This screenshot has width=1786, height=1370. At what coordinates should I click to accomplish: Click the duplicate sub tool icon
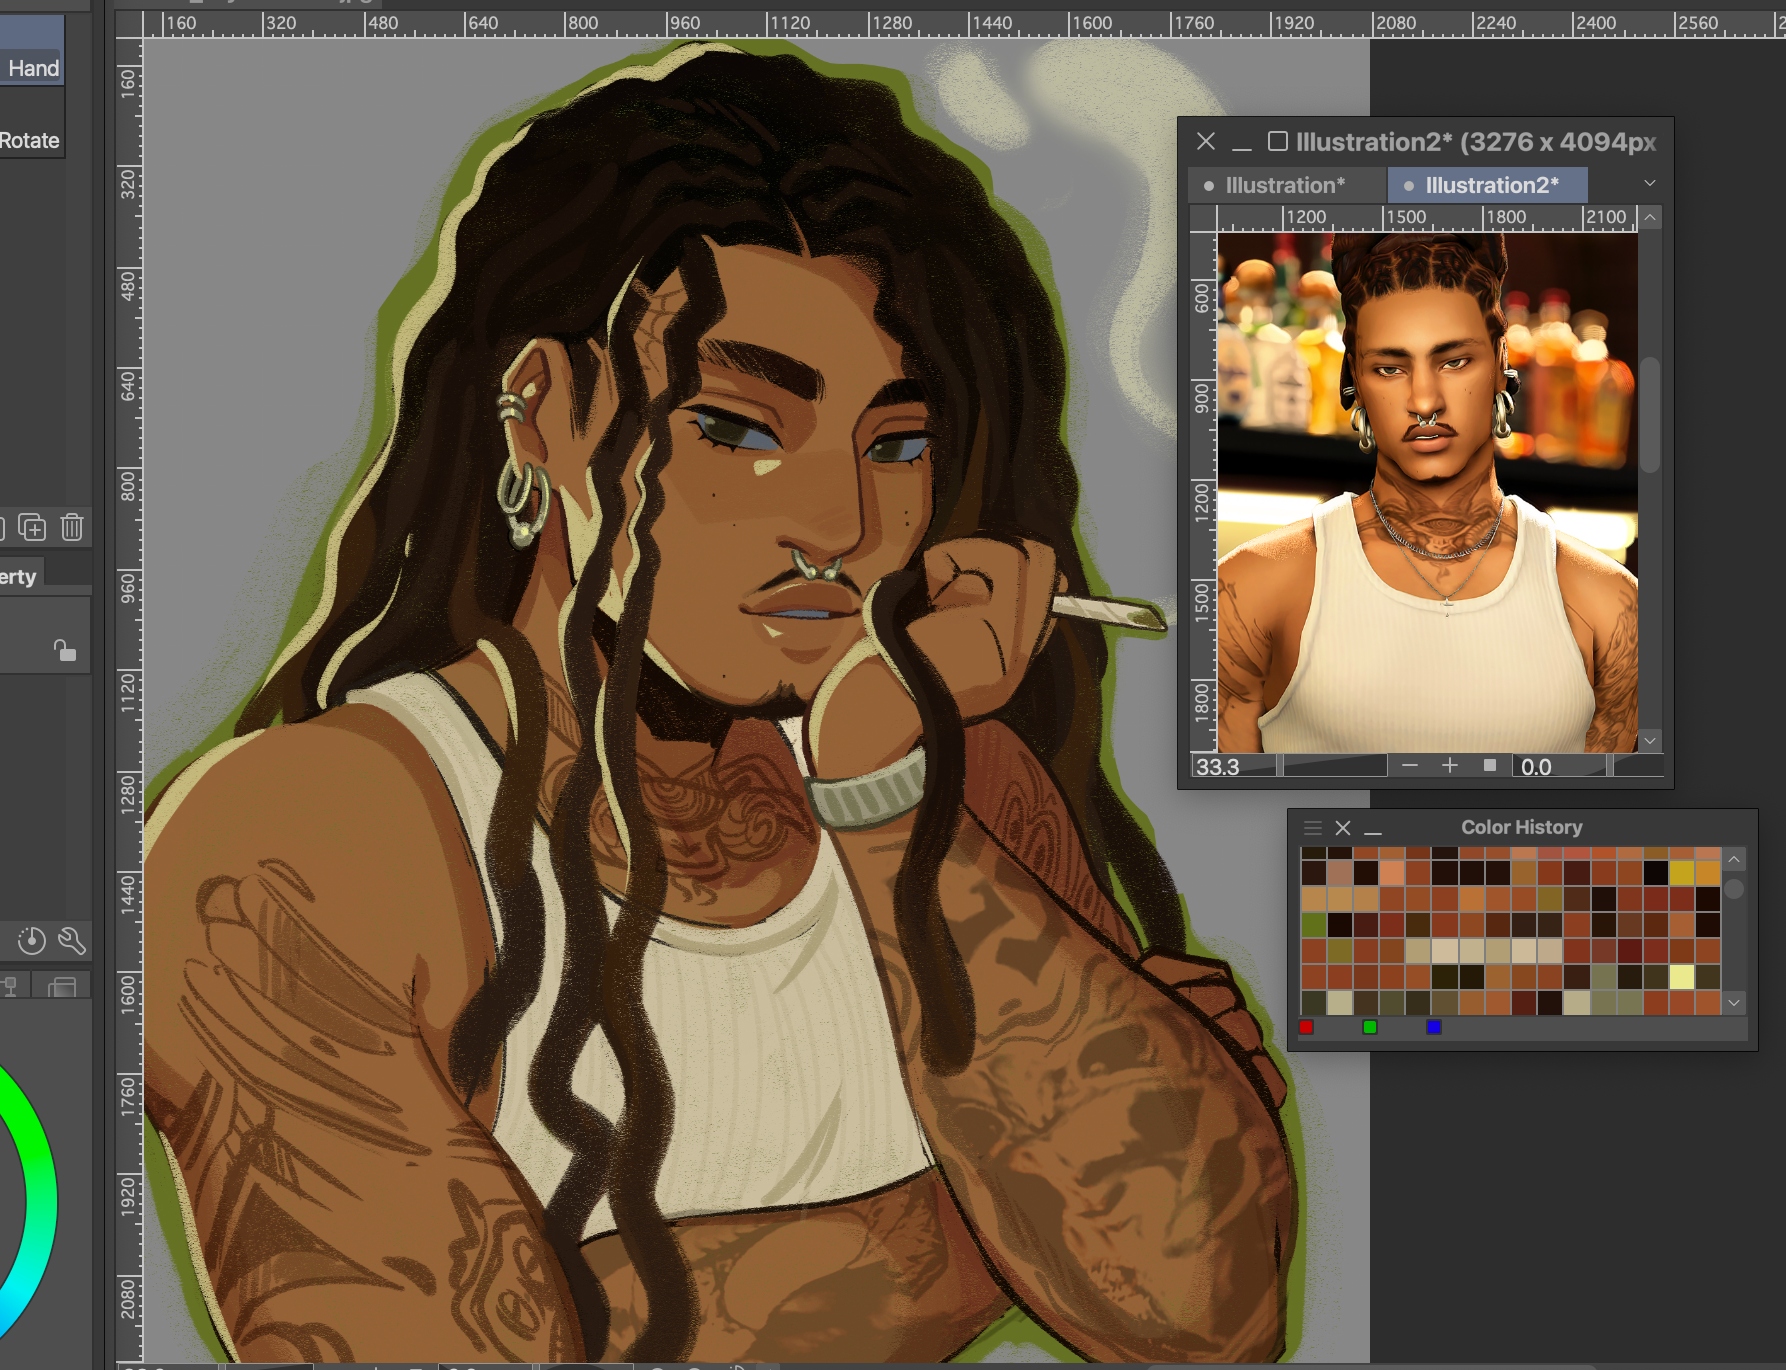pos(32,526)
